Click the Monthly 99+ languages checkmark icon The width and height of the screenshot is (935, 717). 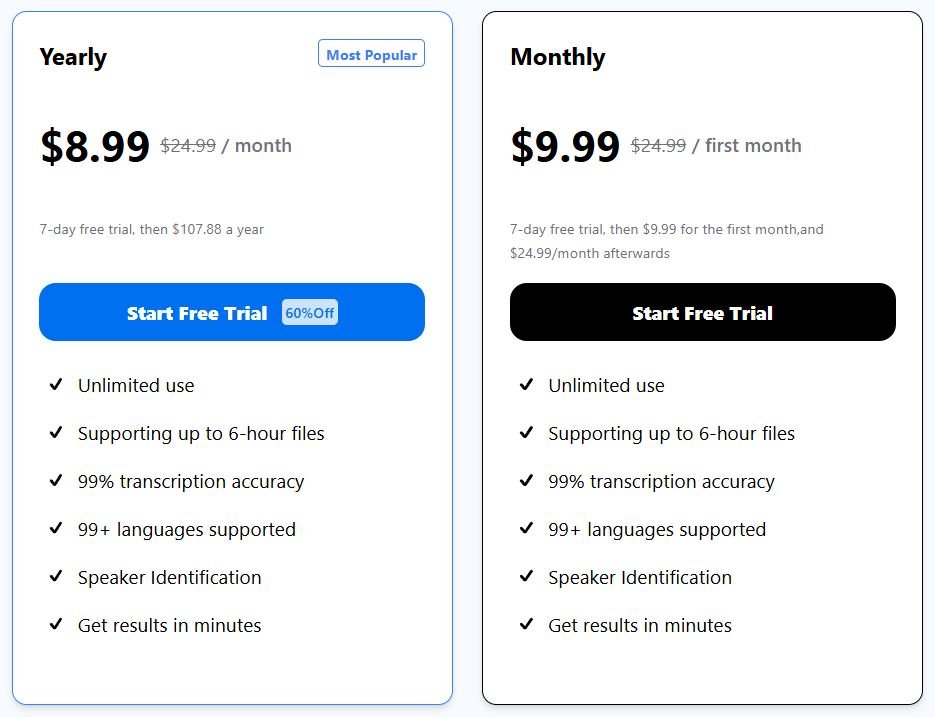[x=526, y=529]
